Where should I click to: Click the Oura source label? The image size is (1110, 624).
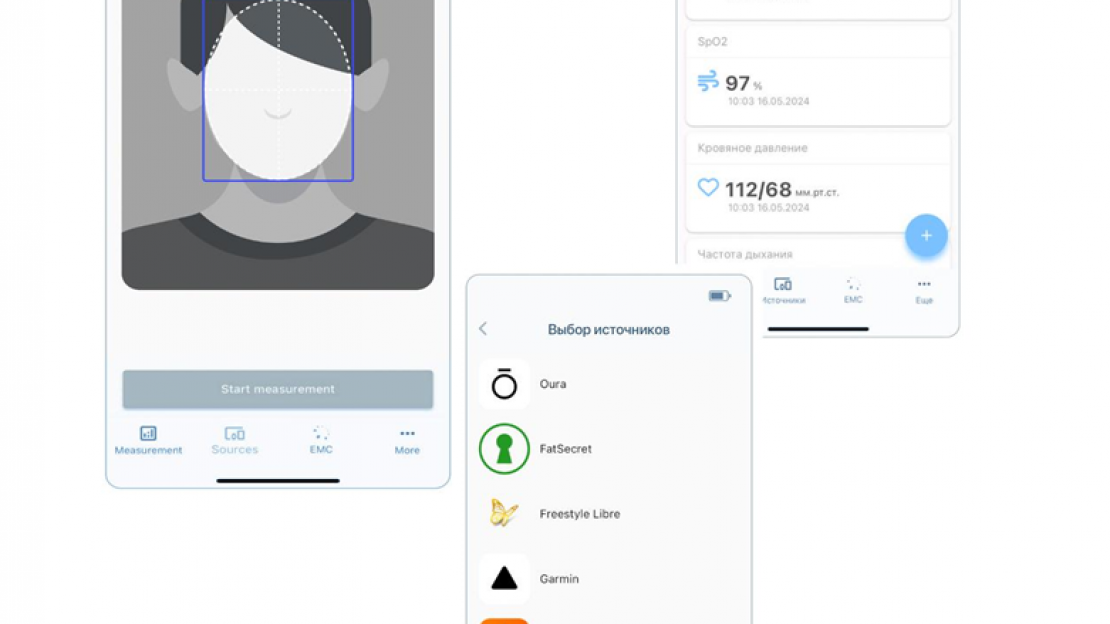553,384
